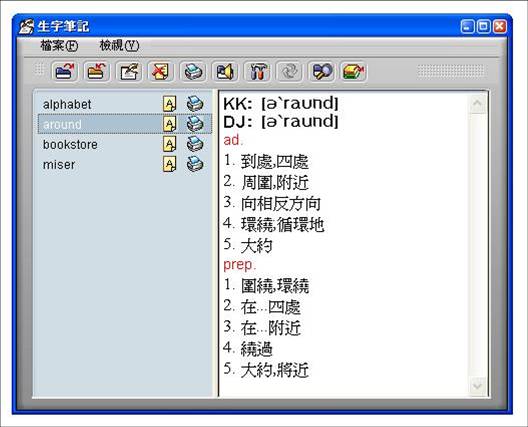Click the edit note toolbar icon
This screenshot has width=528, height=427.
click(x=129, y=71)
